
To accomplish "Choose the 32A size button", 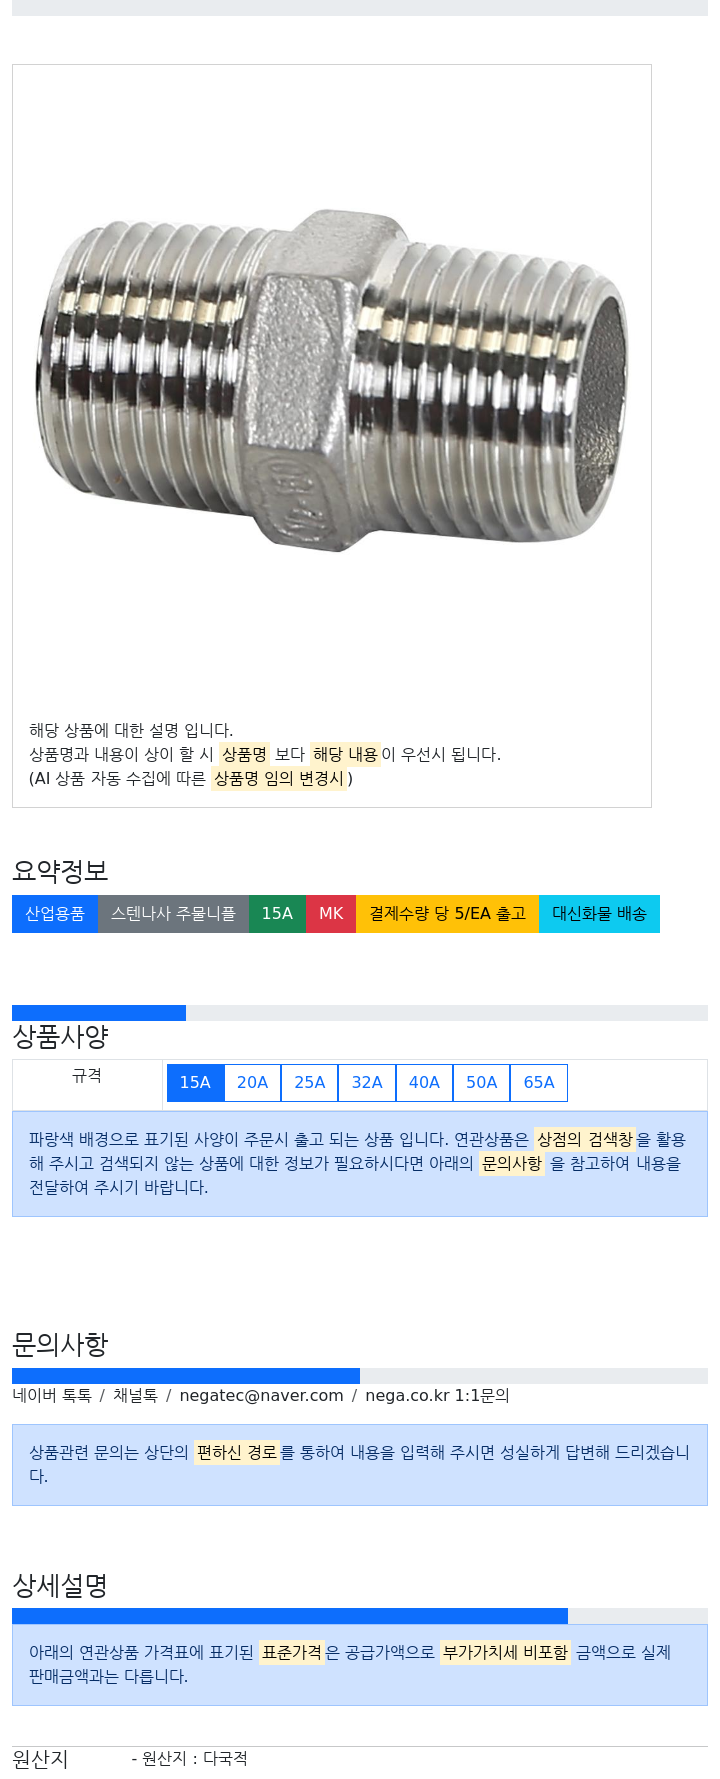I will point(367,1083).
